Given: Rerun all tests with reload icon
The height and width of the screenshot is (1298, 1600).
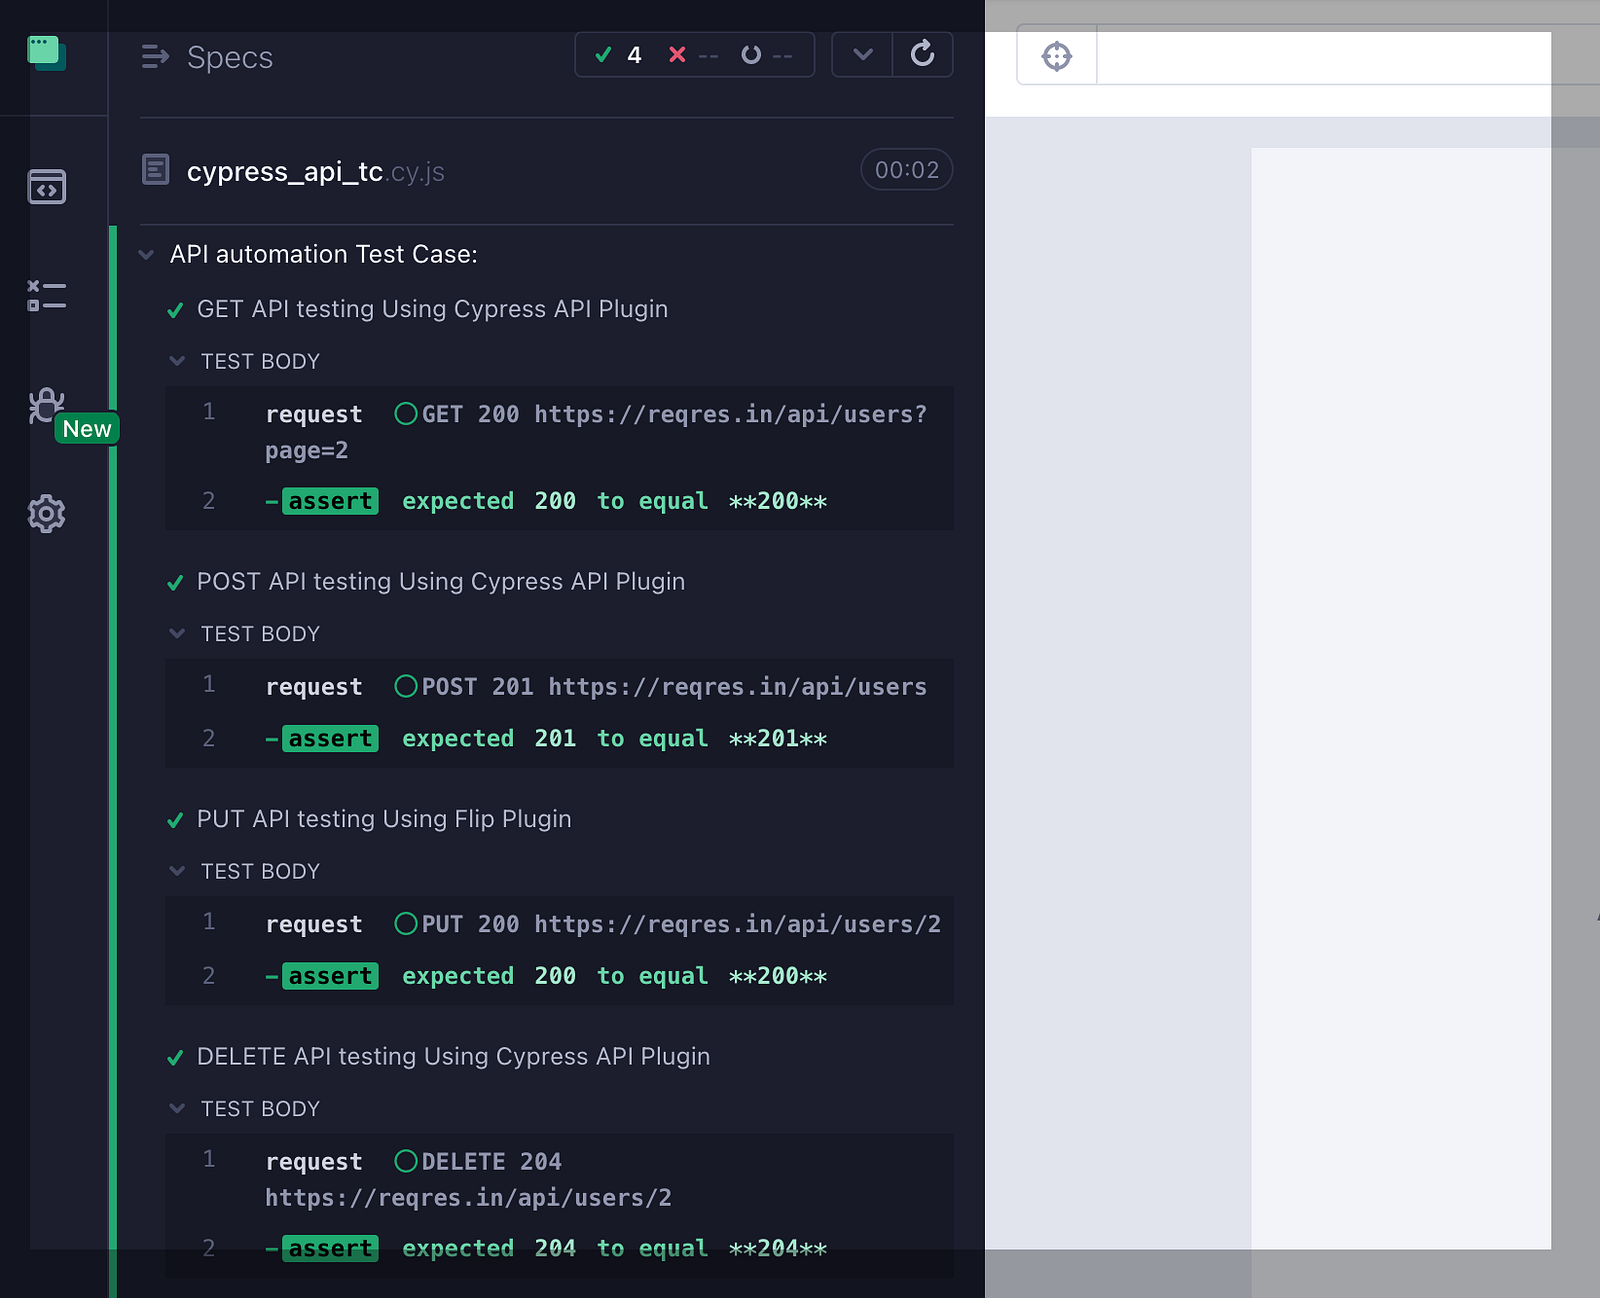Looking at the screenshot, I should (x=922, y=55).
